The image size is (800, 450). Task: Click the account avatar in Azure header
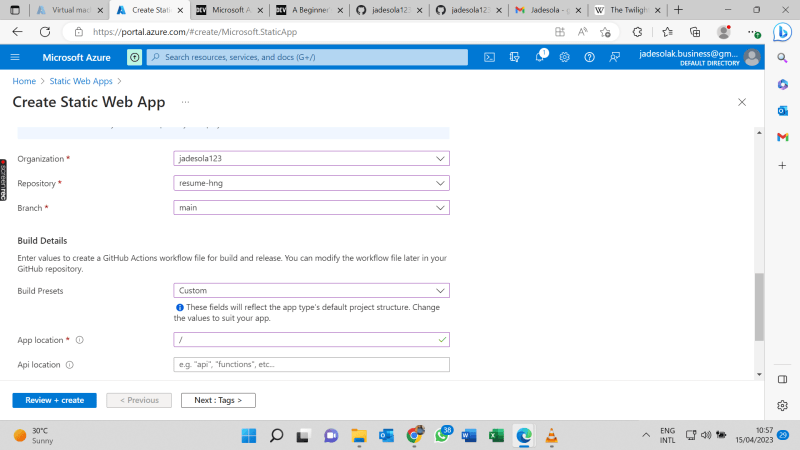(752, 57)
